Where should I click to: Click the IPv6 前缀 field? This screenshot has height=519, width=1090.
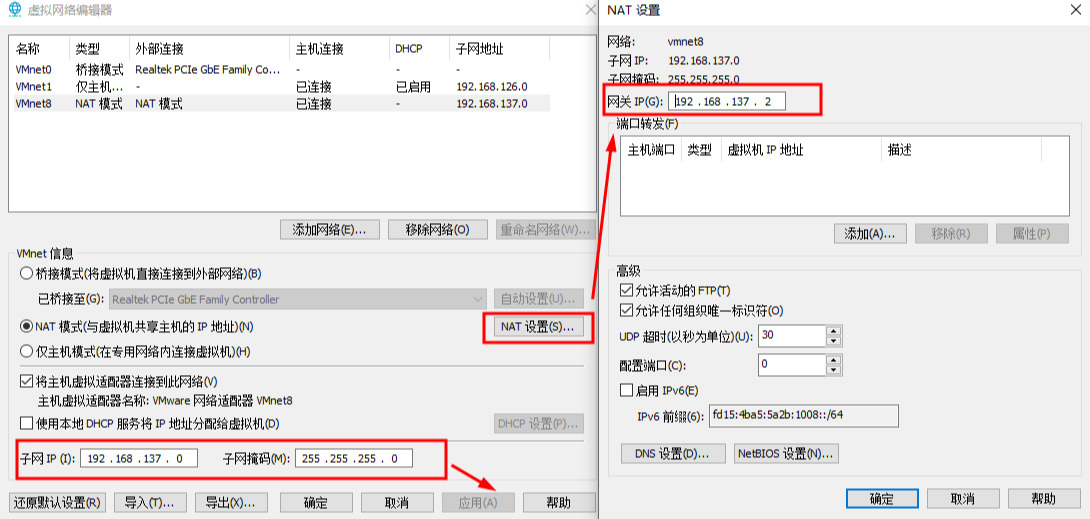pyautogui.click(x=804, y=415)
